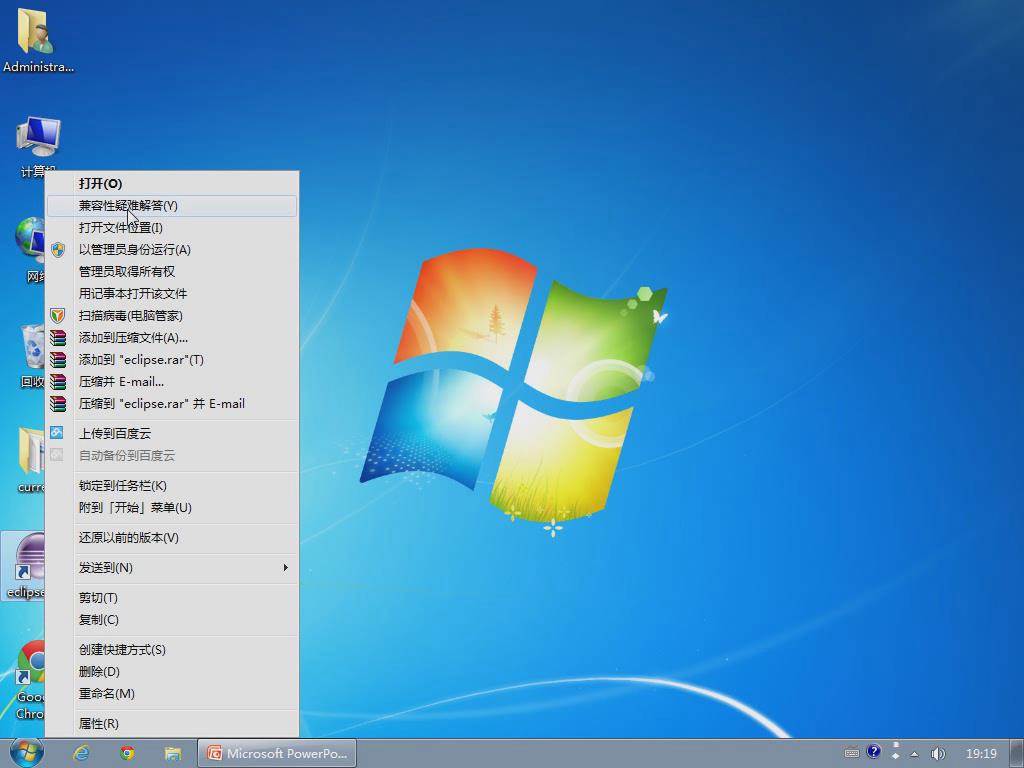1024x768 pixels.
Task: Choose 还原以前的版本(V)
Action: pos(172,537)
